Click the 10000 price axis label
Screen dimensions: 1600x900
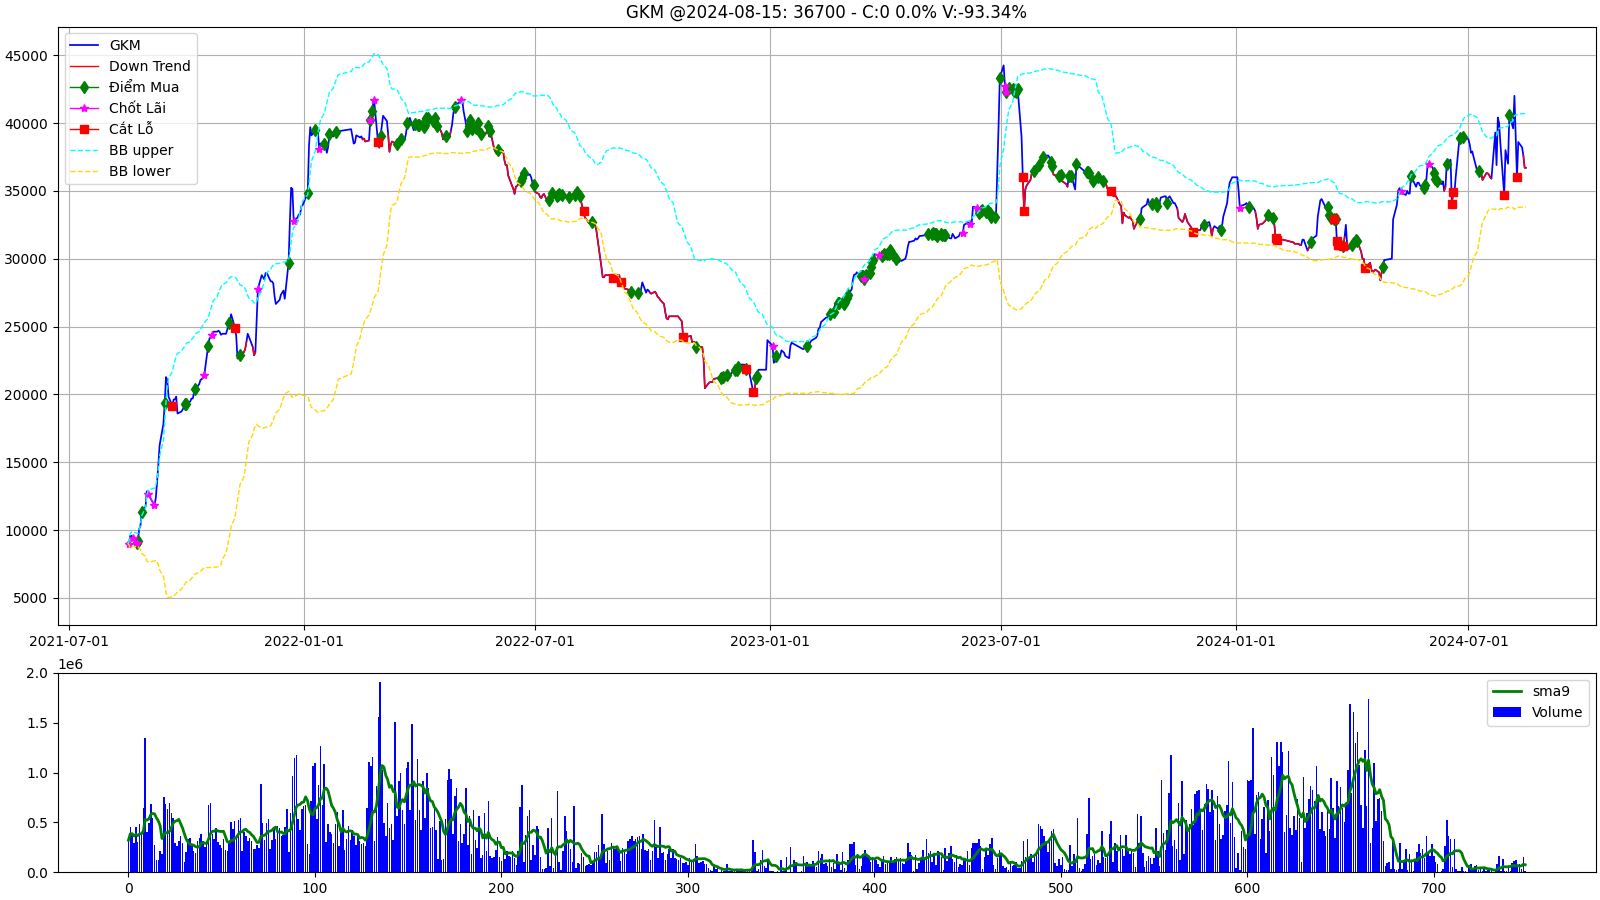[26, 531]
